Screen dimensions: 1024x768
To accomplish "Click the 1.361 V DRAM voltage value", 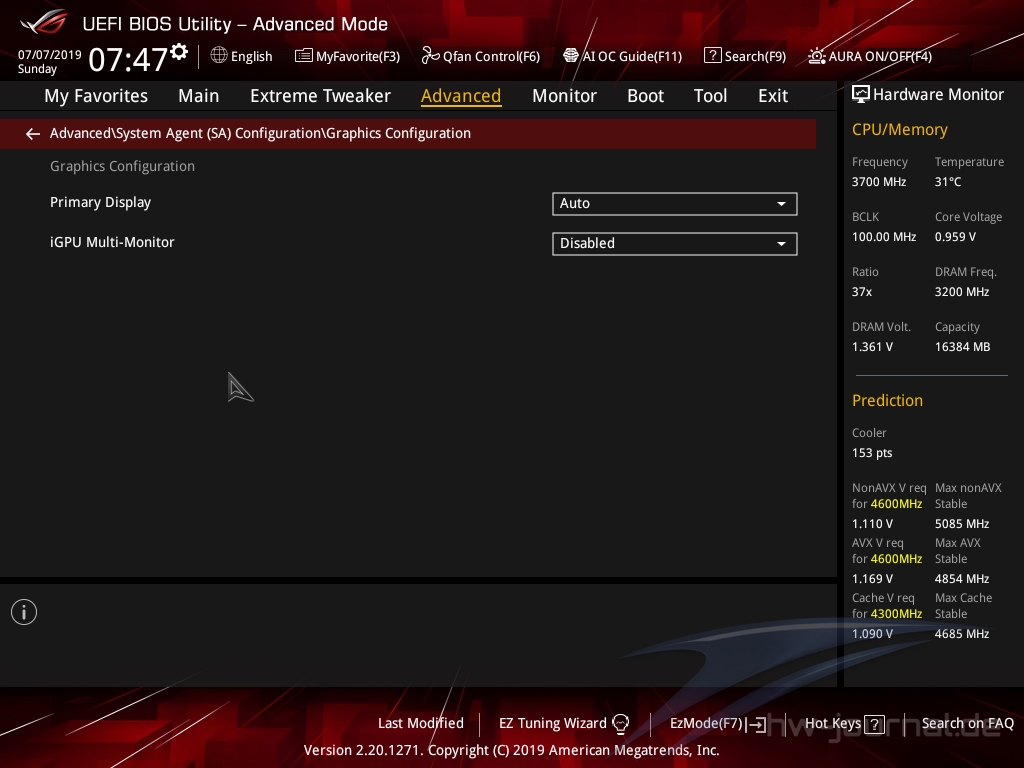I will (x=872, y=347).
